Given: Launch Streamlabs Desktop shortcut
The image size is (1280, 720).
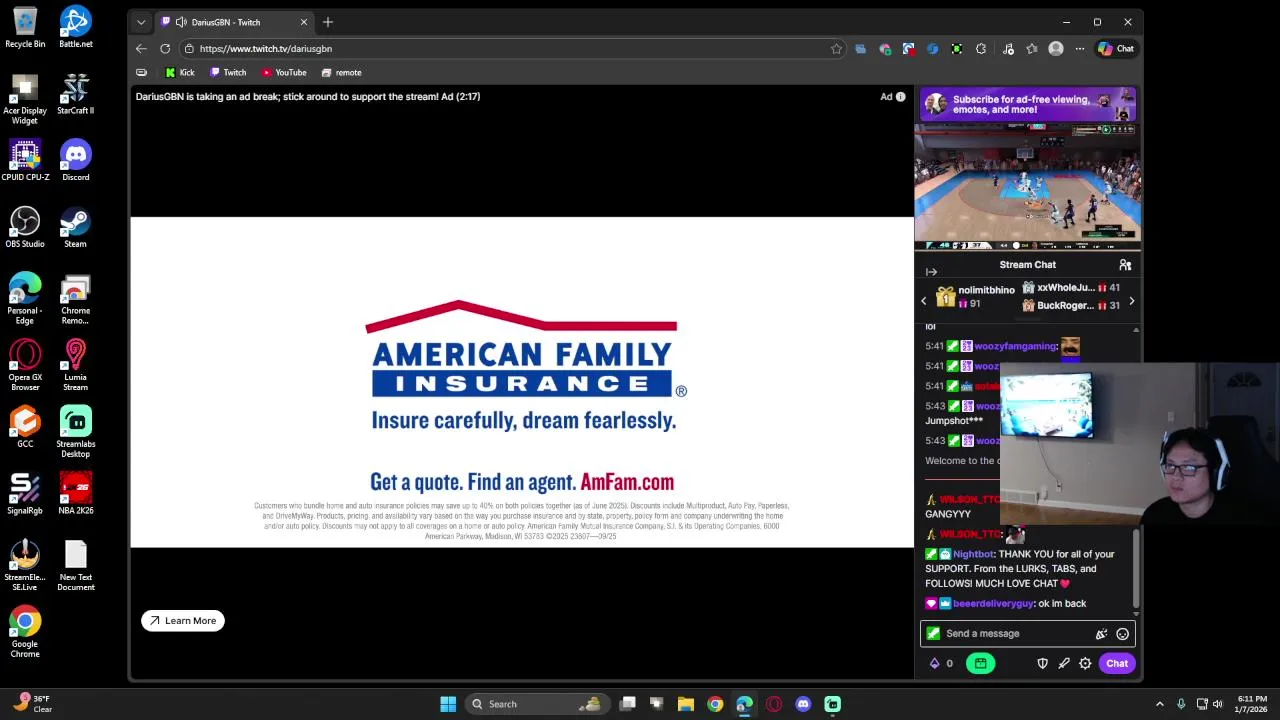Looking at the screenshot, I should (x=75, y=432).
